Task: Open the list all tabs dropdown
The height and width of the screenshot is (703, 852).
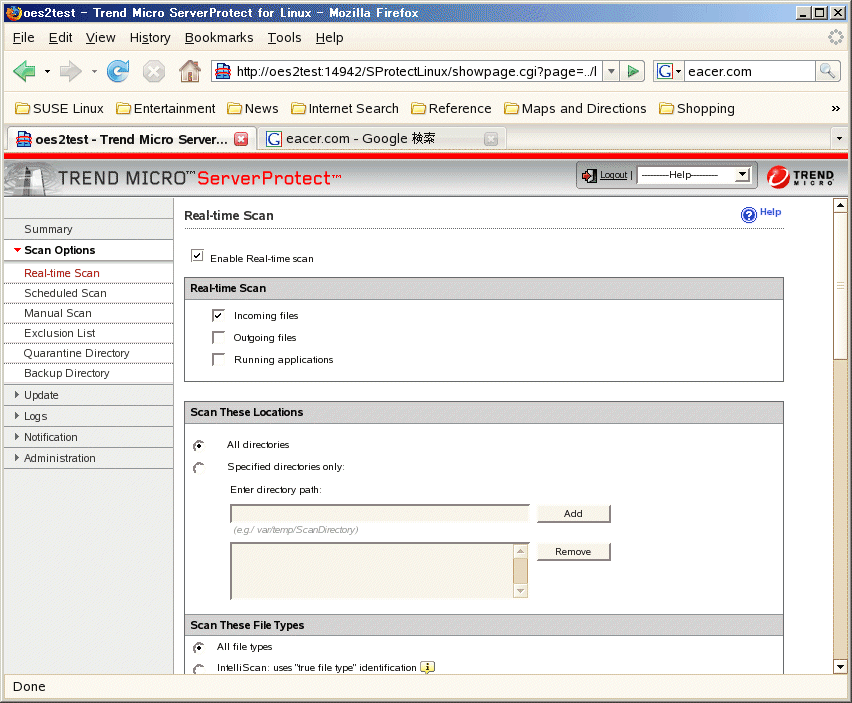Action: click(839, 139)
